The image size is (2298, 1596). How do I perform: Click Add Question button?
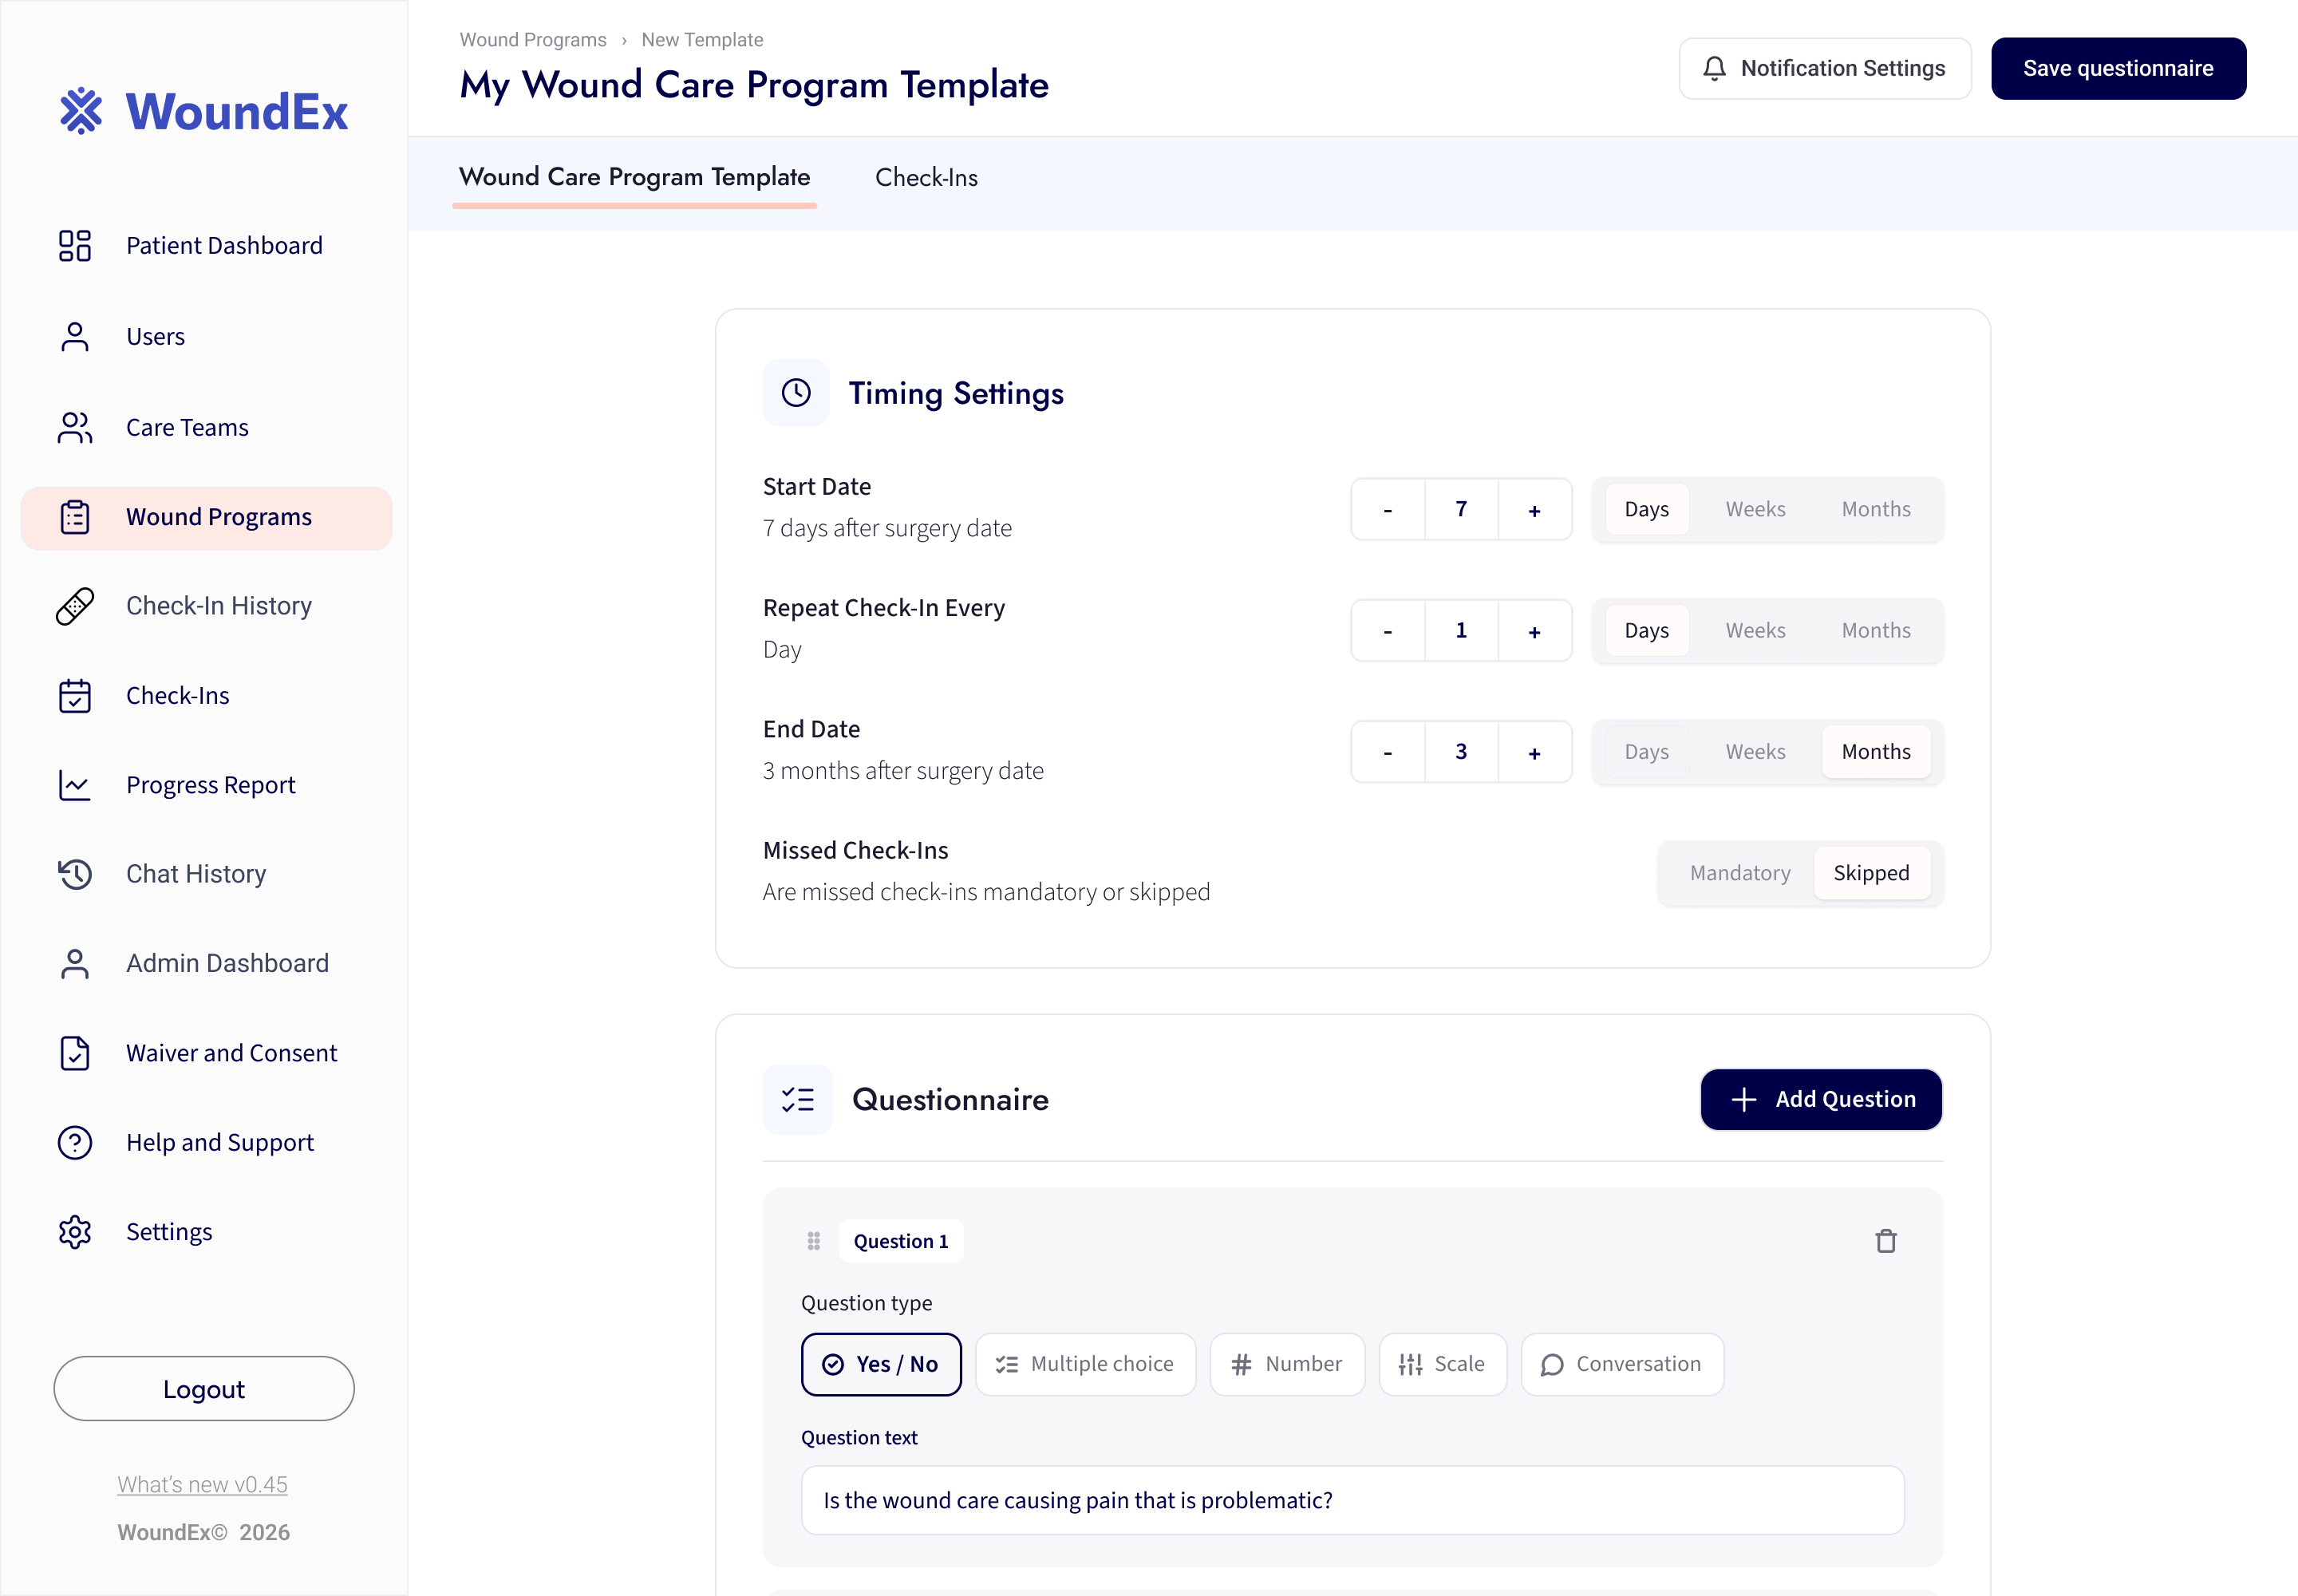(x=1821, y=1099)
